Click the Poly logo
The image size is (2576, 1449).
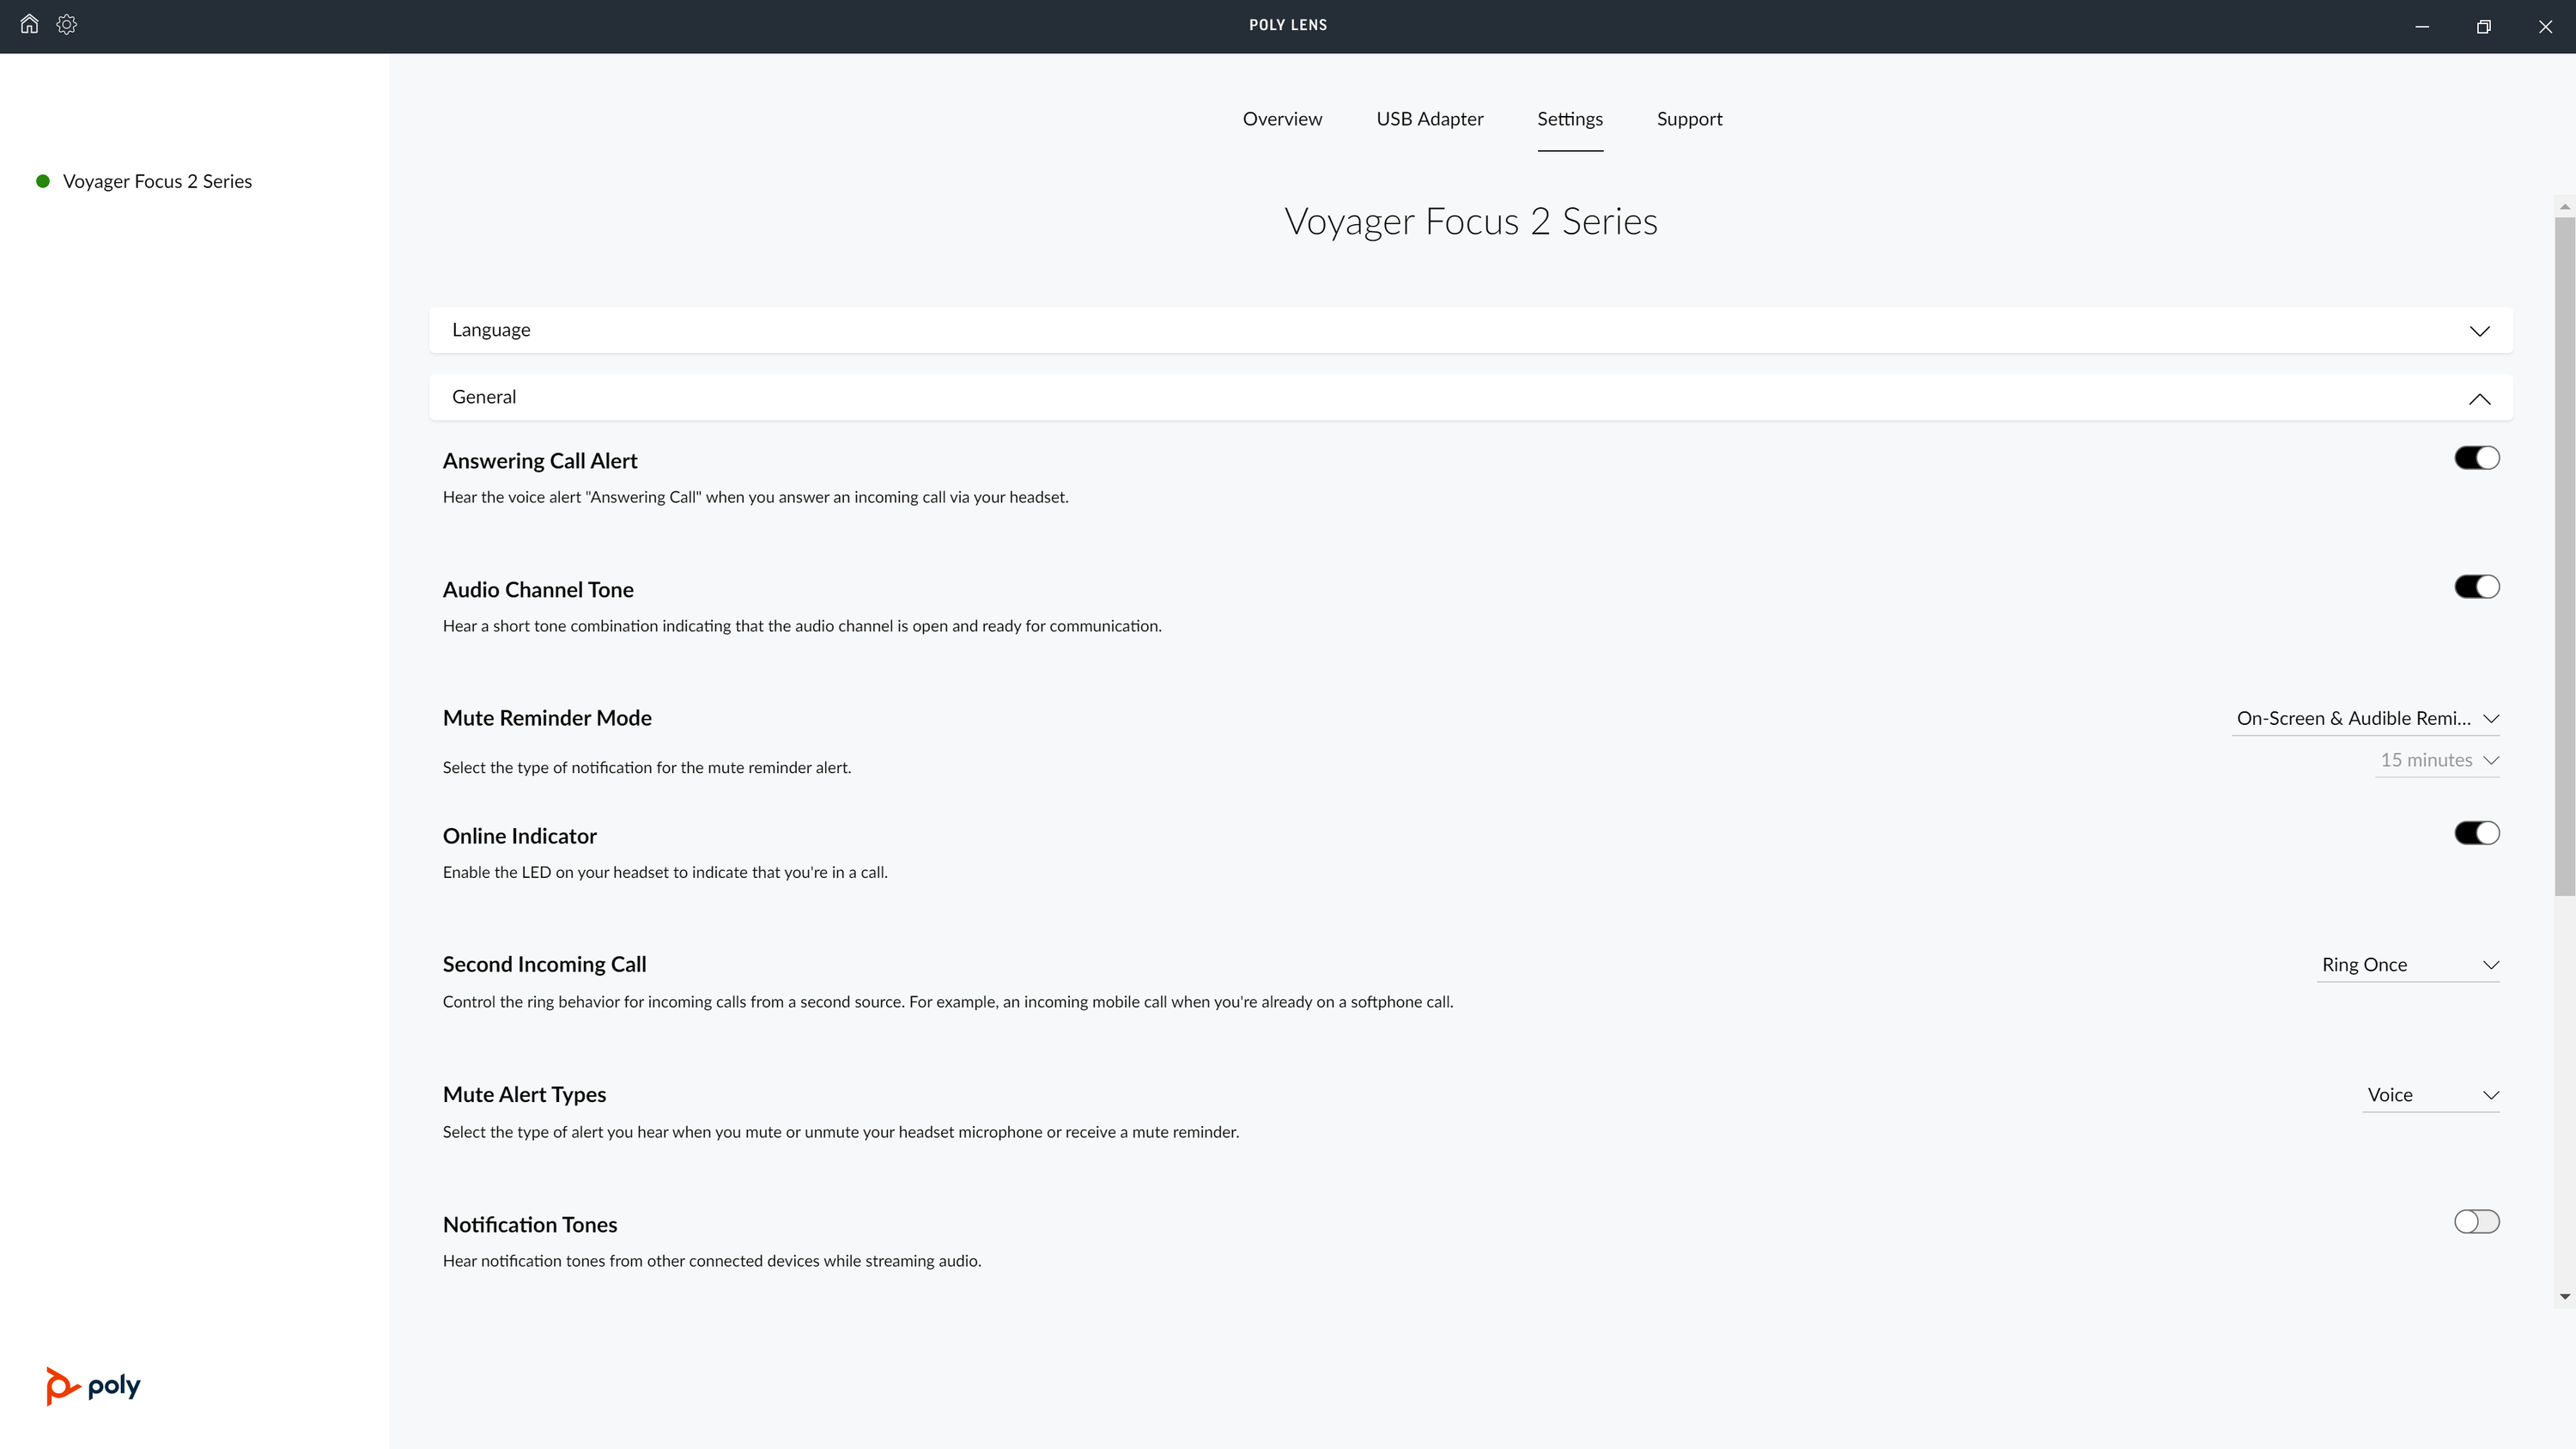tap(93, 1386)
